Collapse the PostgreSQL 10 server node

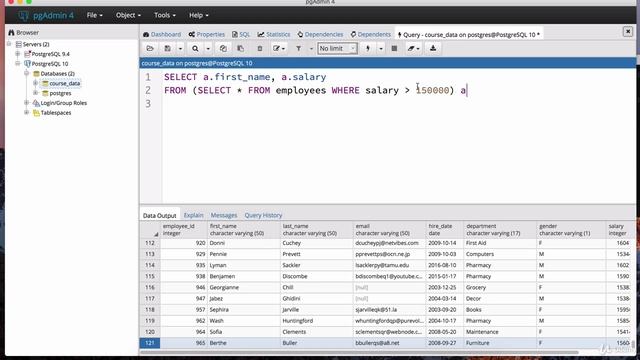(18, 64)
